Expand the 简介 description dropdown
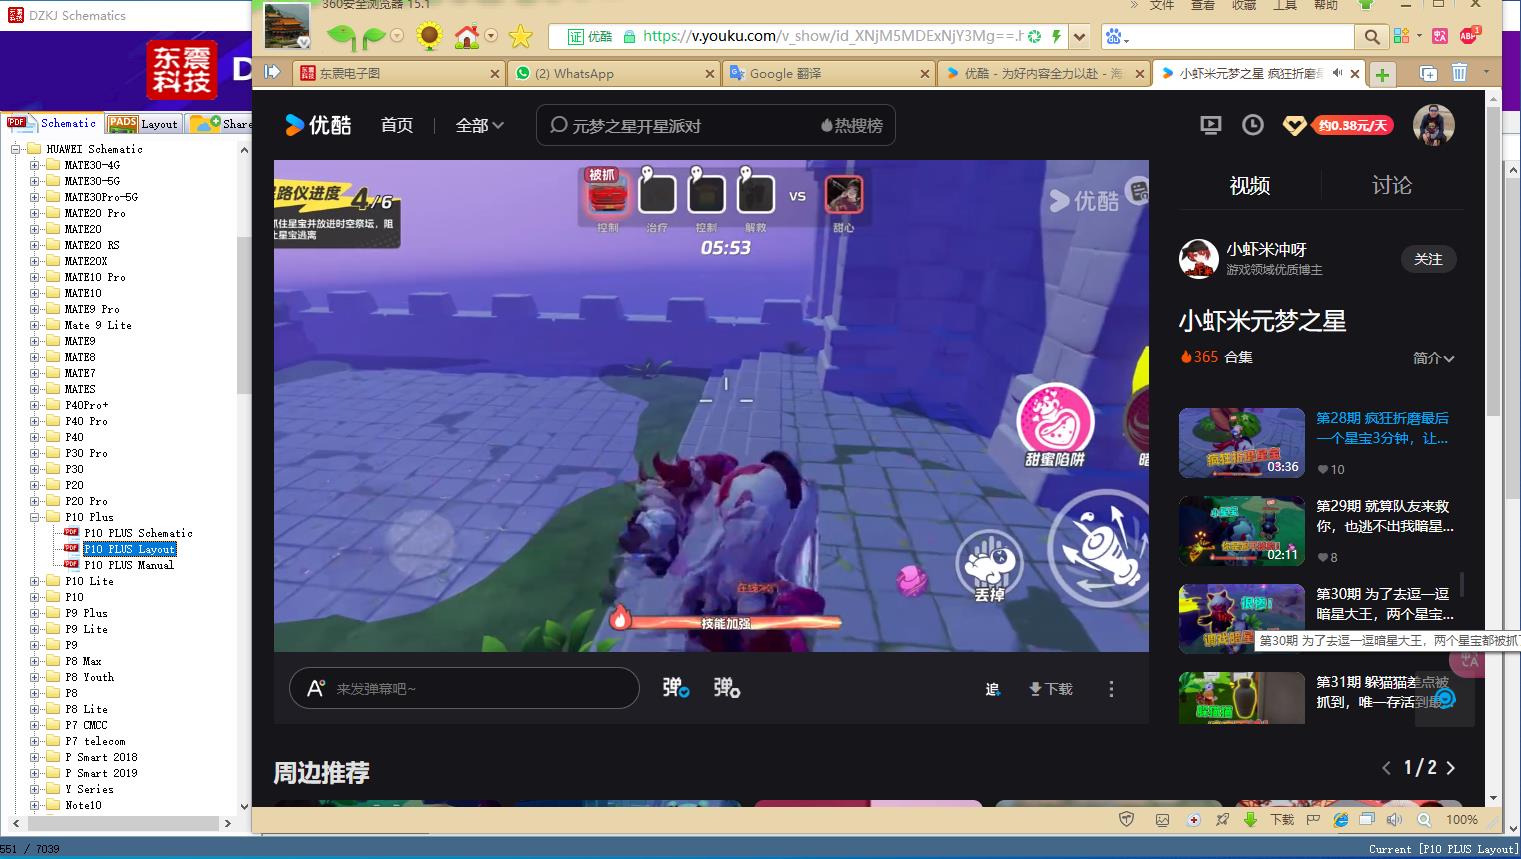 (1434, 358)
